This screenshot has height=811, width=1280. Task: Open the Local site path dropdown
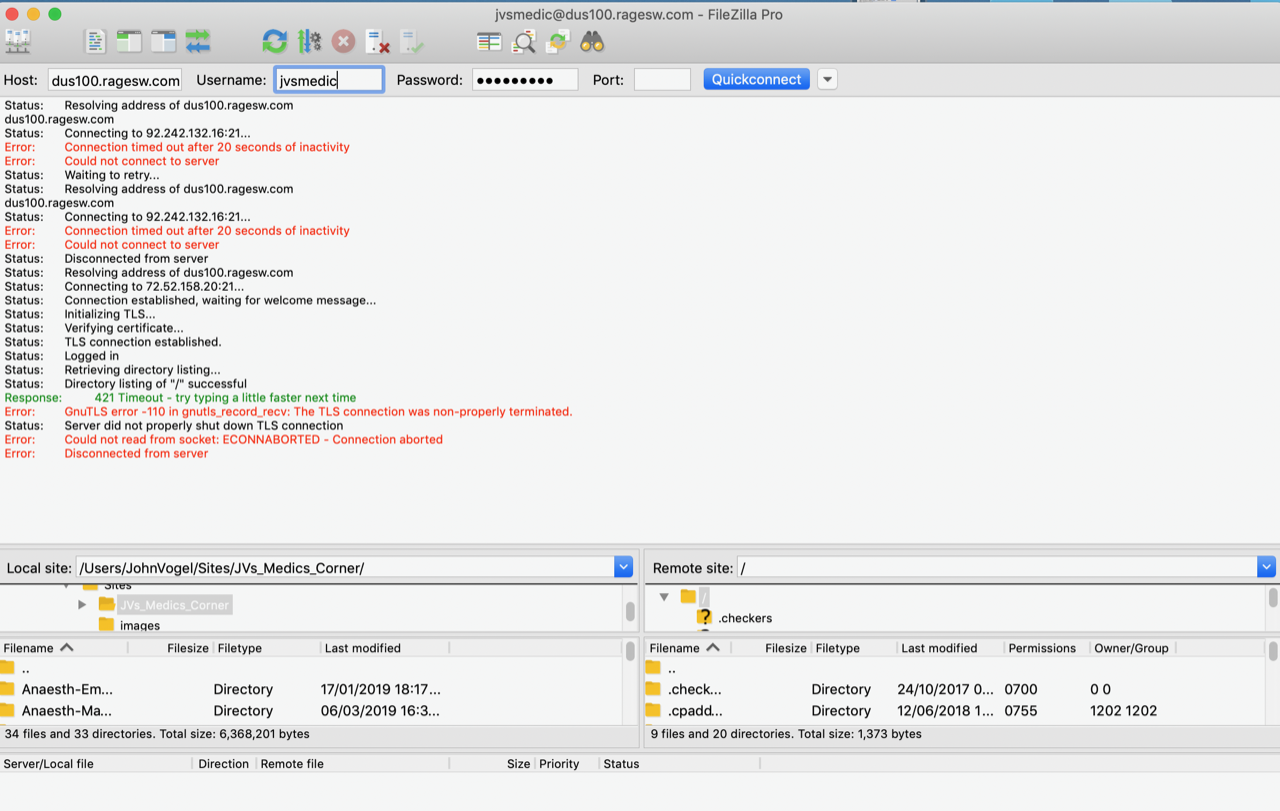pyautogui.click(x=623, y=567)
